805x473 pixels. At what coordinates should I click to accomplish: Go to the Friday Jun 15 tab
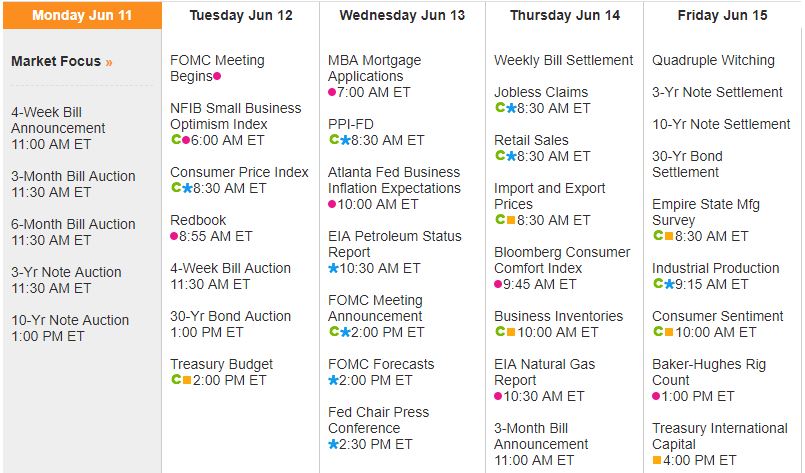[723, 15]
